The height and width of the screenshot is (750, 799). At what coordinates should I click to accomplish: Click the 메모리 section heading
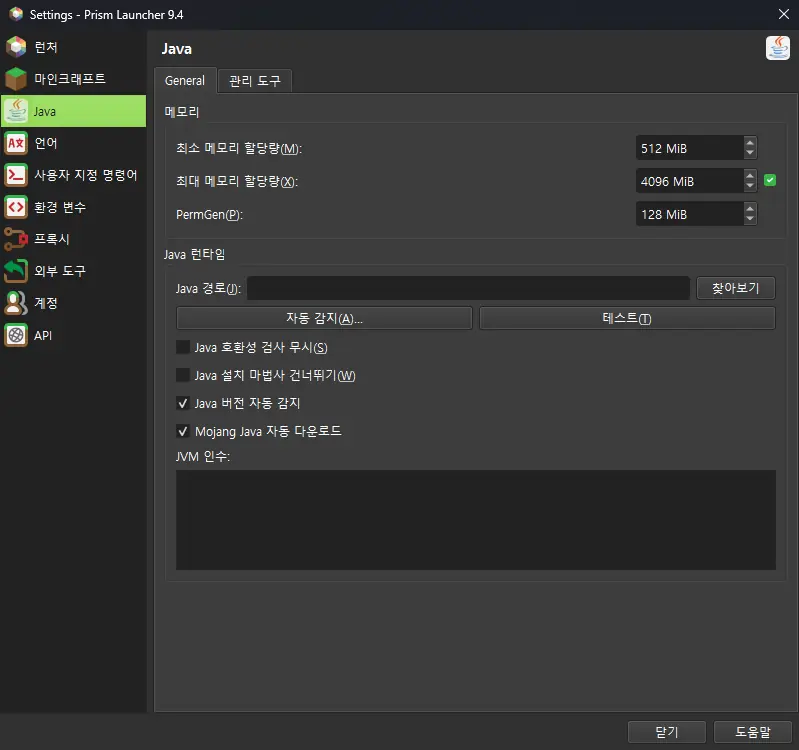[x=181, y=112]
